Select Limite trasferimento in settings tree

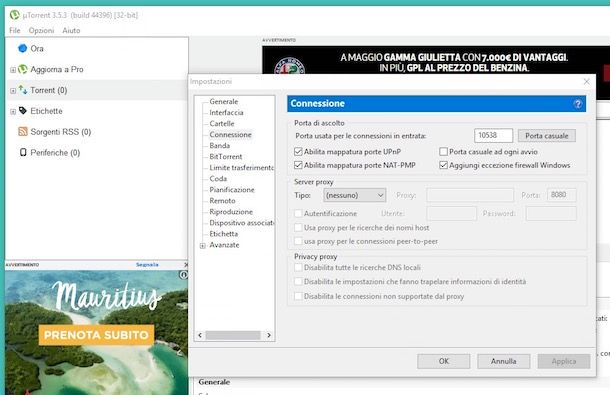(242, 167)
